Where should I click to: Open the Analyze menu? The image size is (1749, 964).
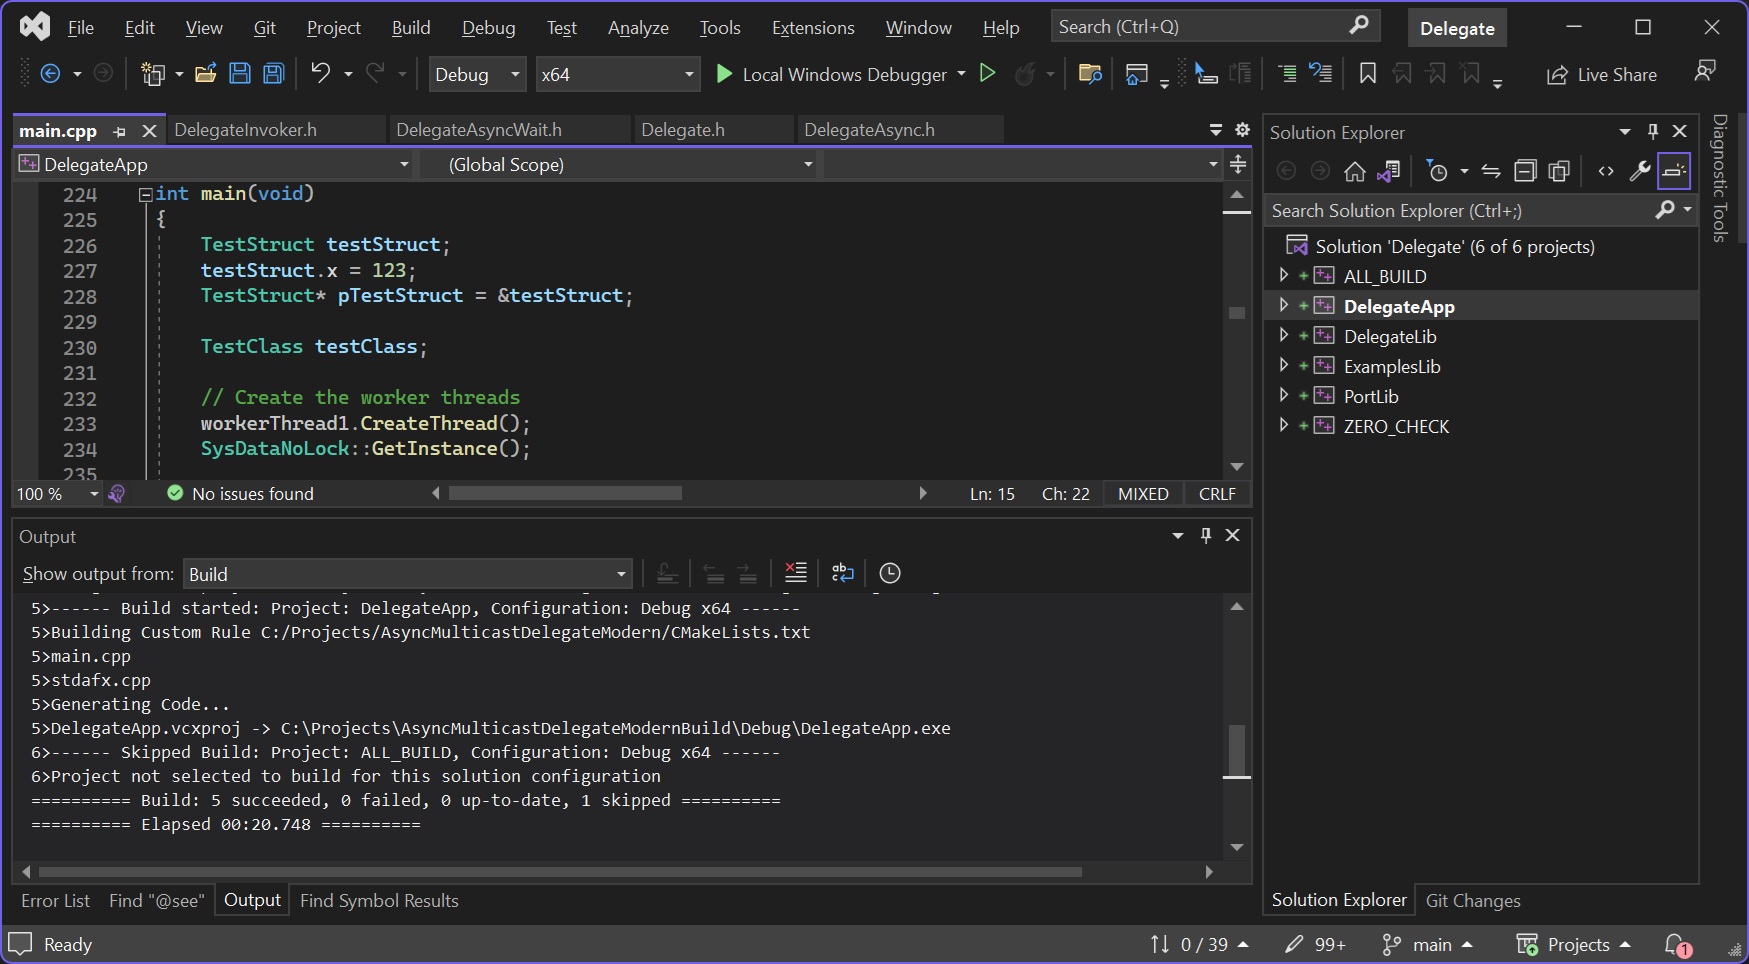pos(638,28)
